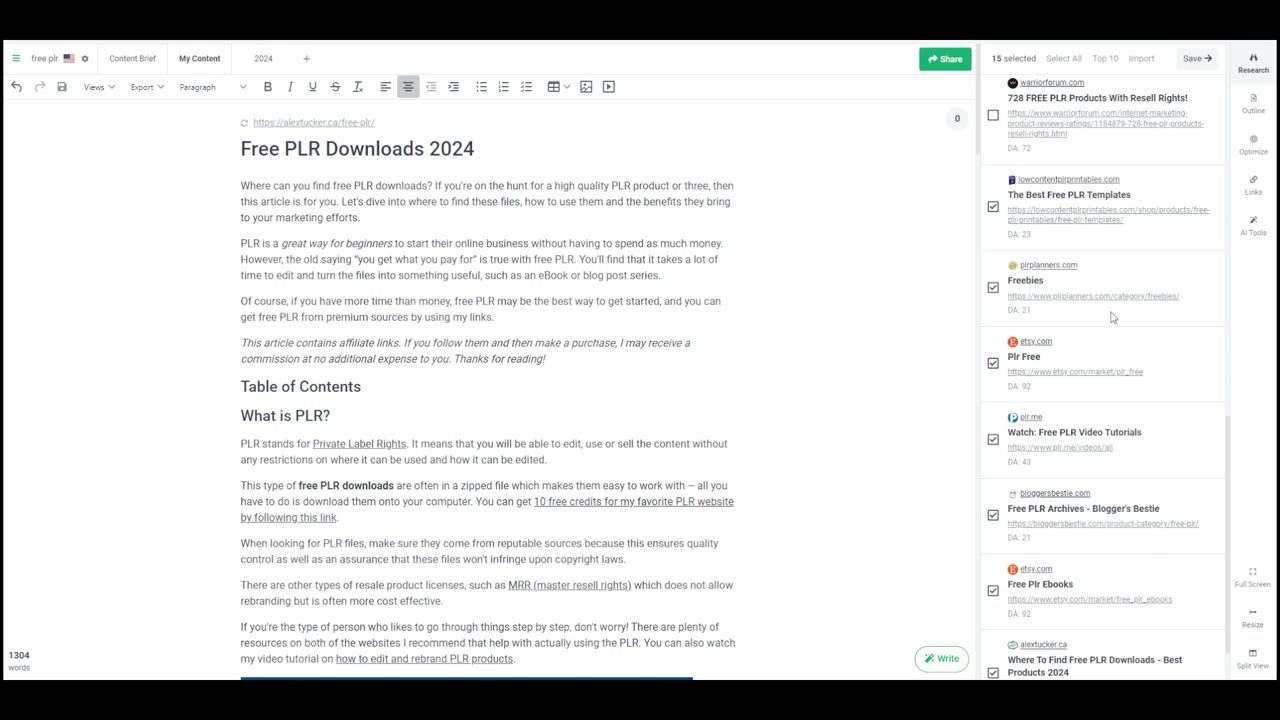1280x720 pixels.
Task: Open the Outline sidebar panel
Action: (x=1253, y=104)
